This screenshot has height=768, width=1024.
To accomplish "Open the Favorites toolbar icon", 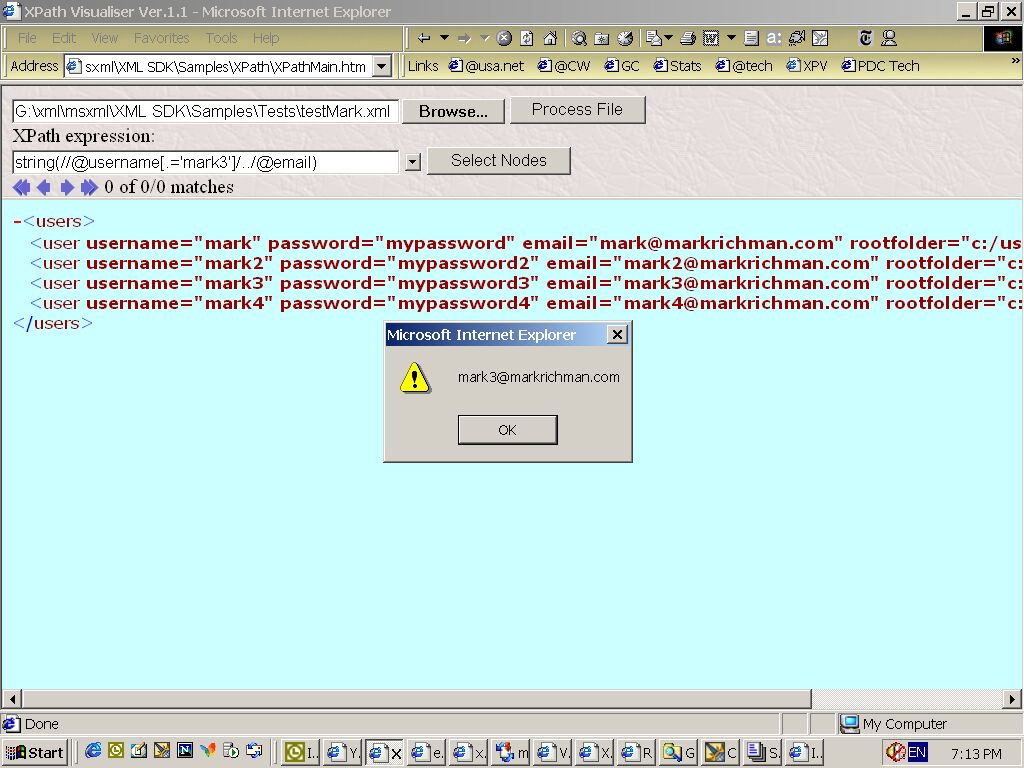I will tap(601, 39).
